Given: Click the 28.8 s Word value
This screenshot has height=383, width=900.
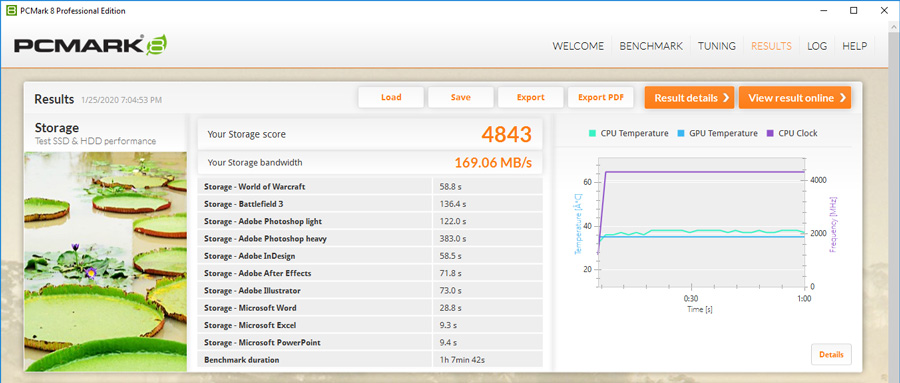Looking at the screenshot, I should [x=450, y=308].
